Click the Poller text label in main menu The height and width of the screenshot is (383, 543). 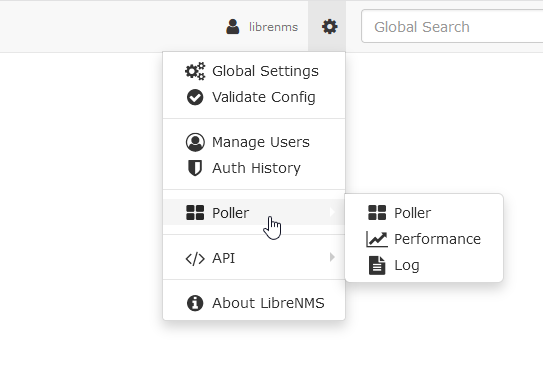(x=230, y=213)
